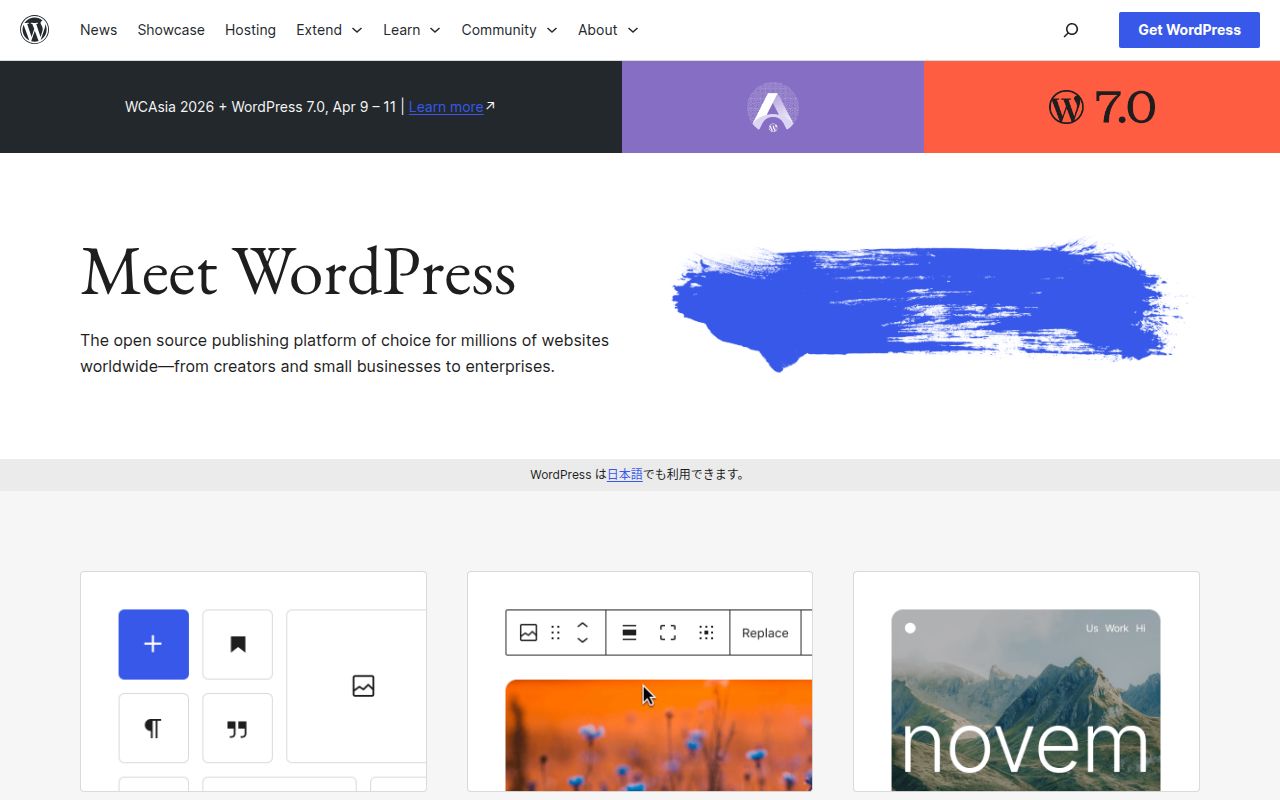The height and width of the screenshot is (800, 1280).
Task: Click the fullscreen corners icon in toolbar
Action: 668,633
